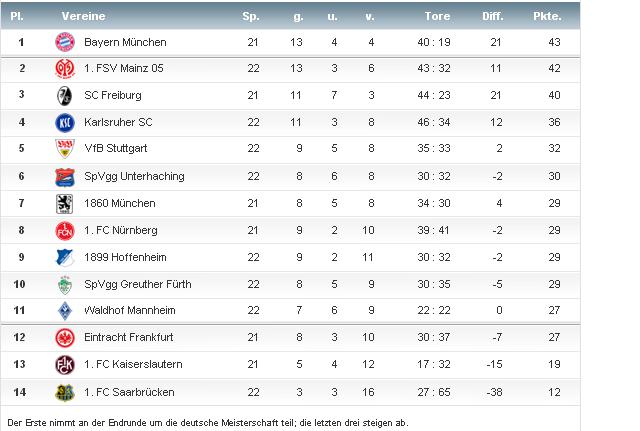
Task: Sort table by Pkte. column header
Action: [547, 16]
